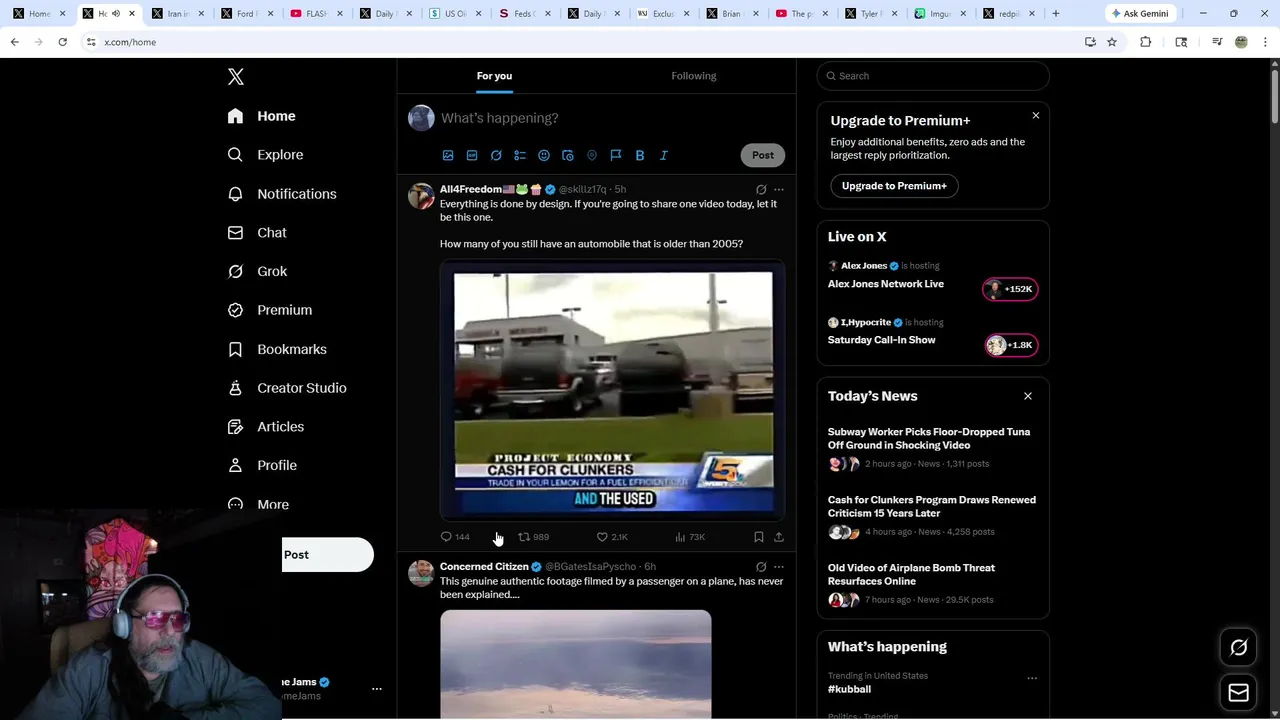Click the flag icon in composer
Viewport: 1280px width, 720px height.
tap(616, 155)
